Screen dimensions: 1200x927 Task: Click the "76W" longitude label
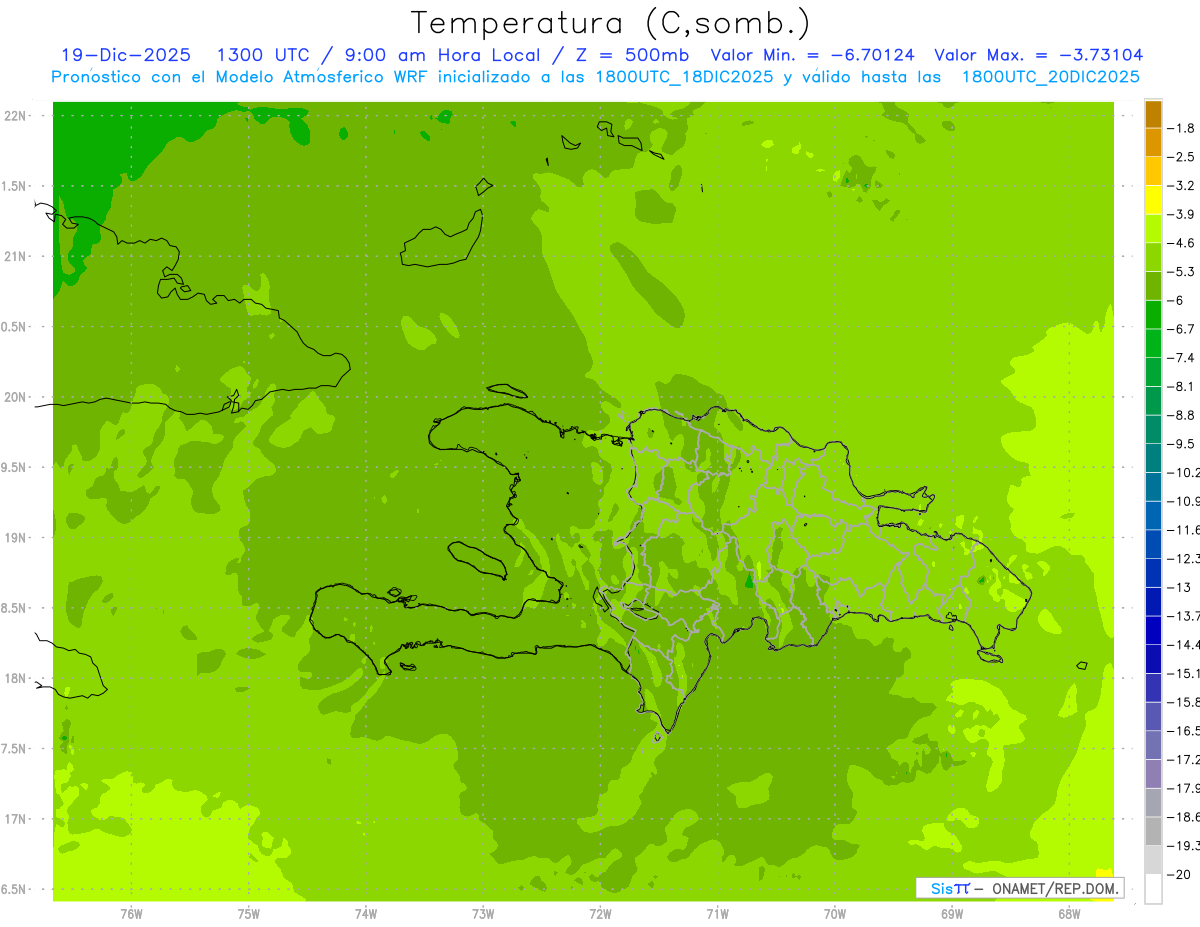(131, 914)
